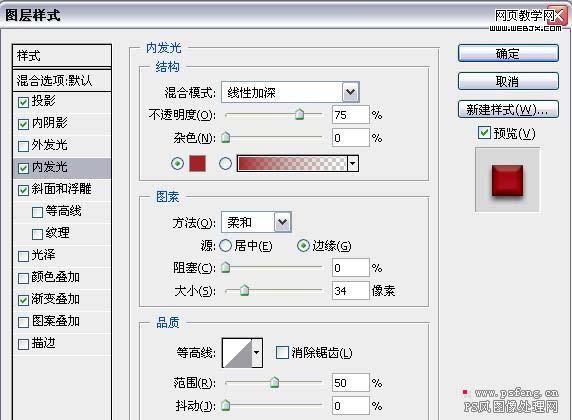Enable the 消除锯齿(L) checkbox
572x420 pixels.
[x=282, y=352]
